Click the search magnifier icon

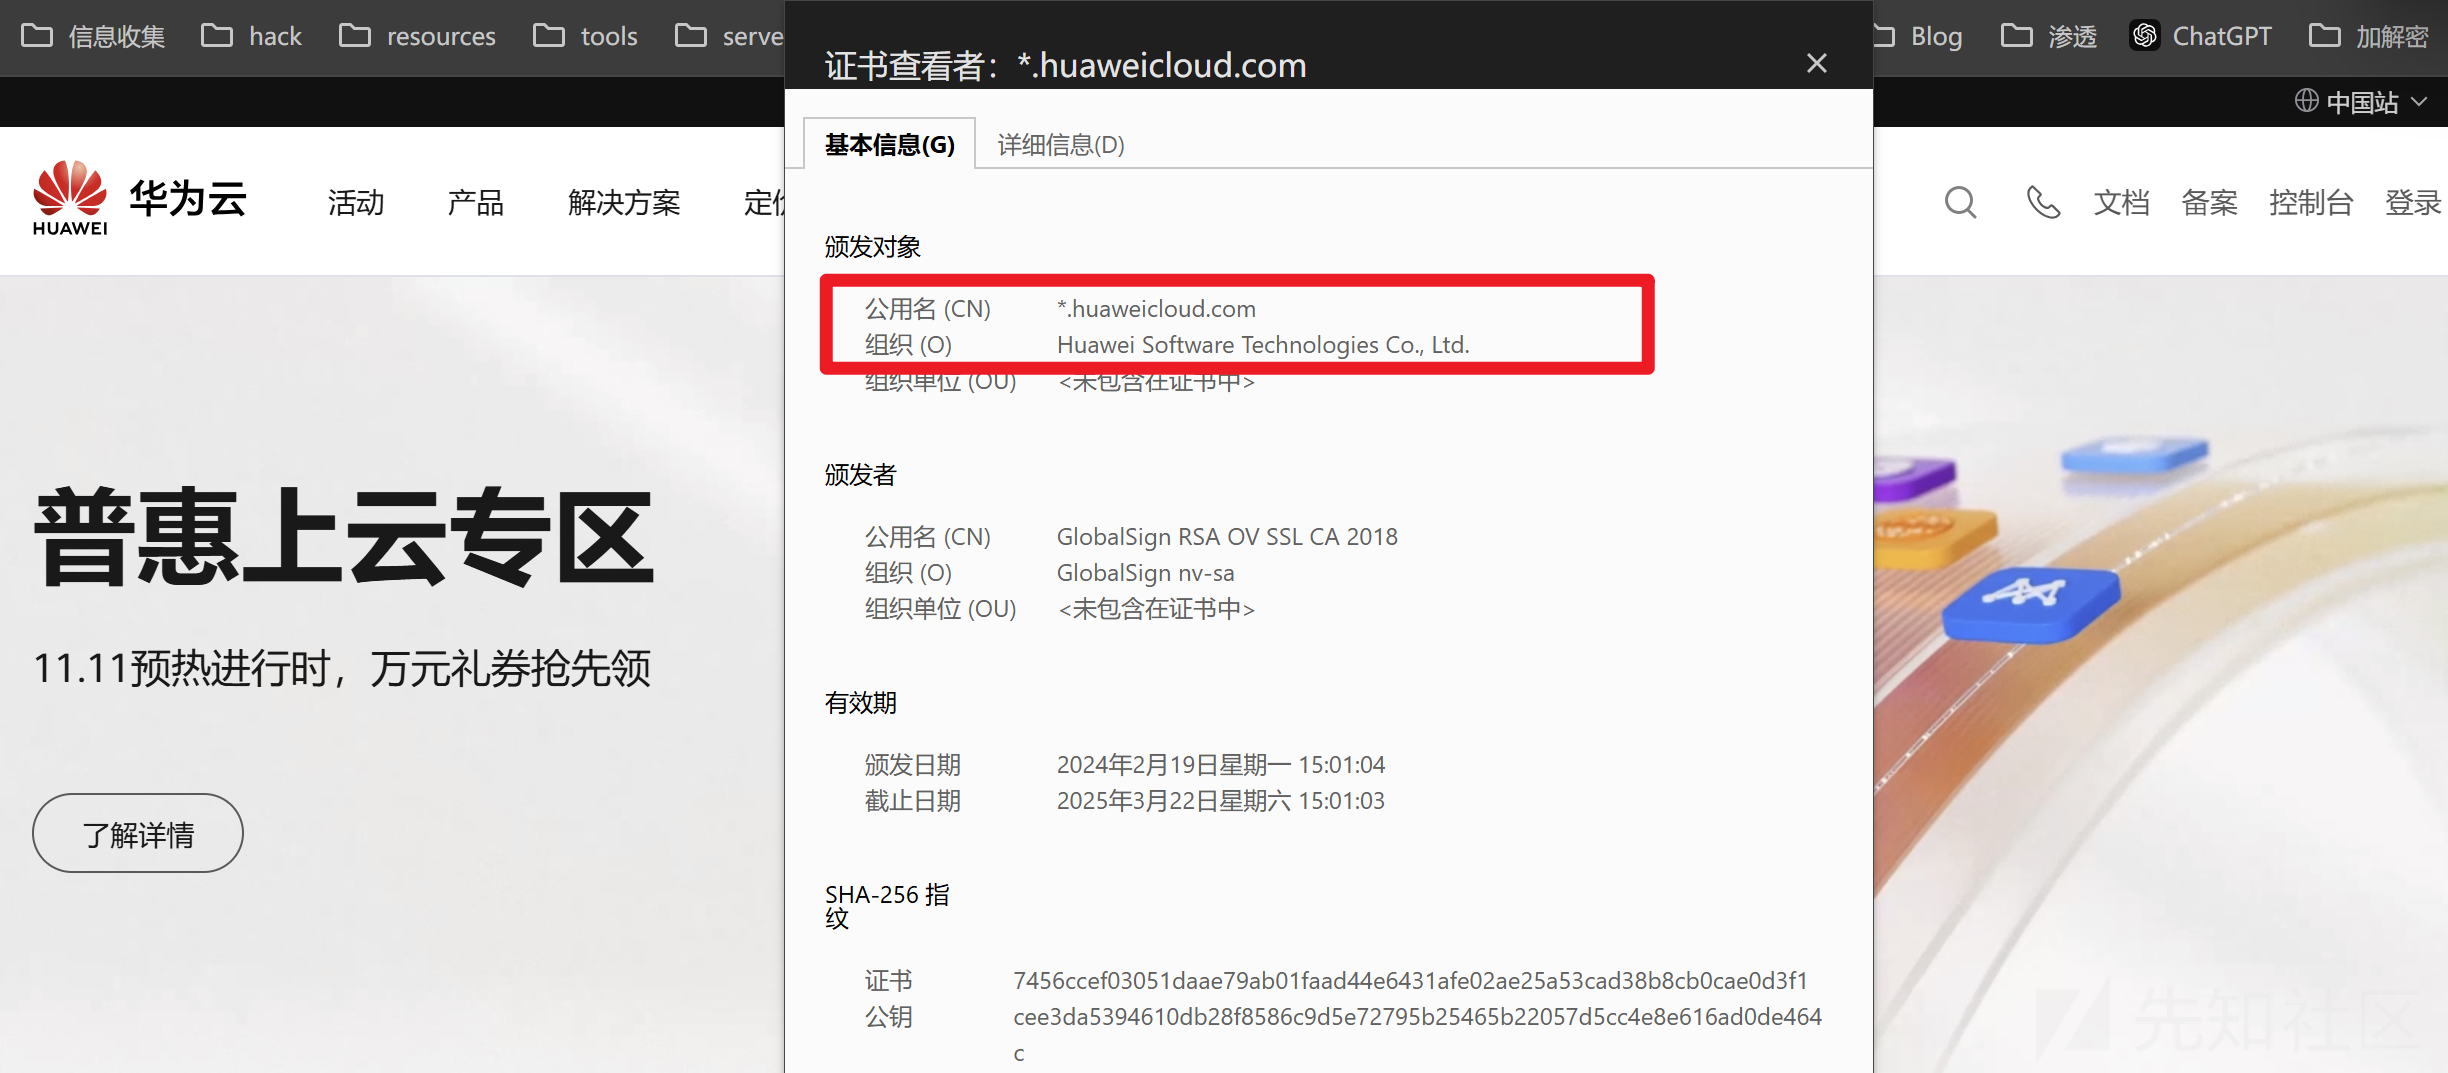click(1960, 202)
